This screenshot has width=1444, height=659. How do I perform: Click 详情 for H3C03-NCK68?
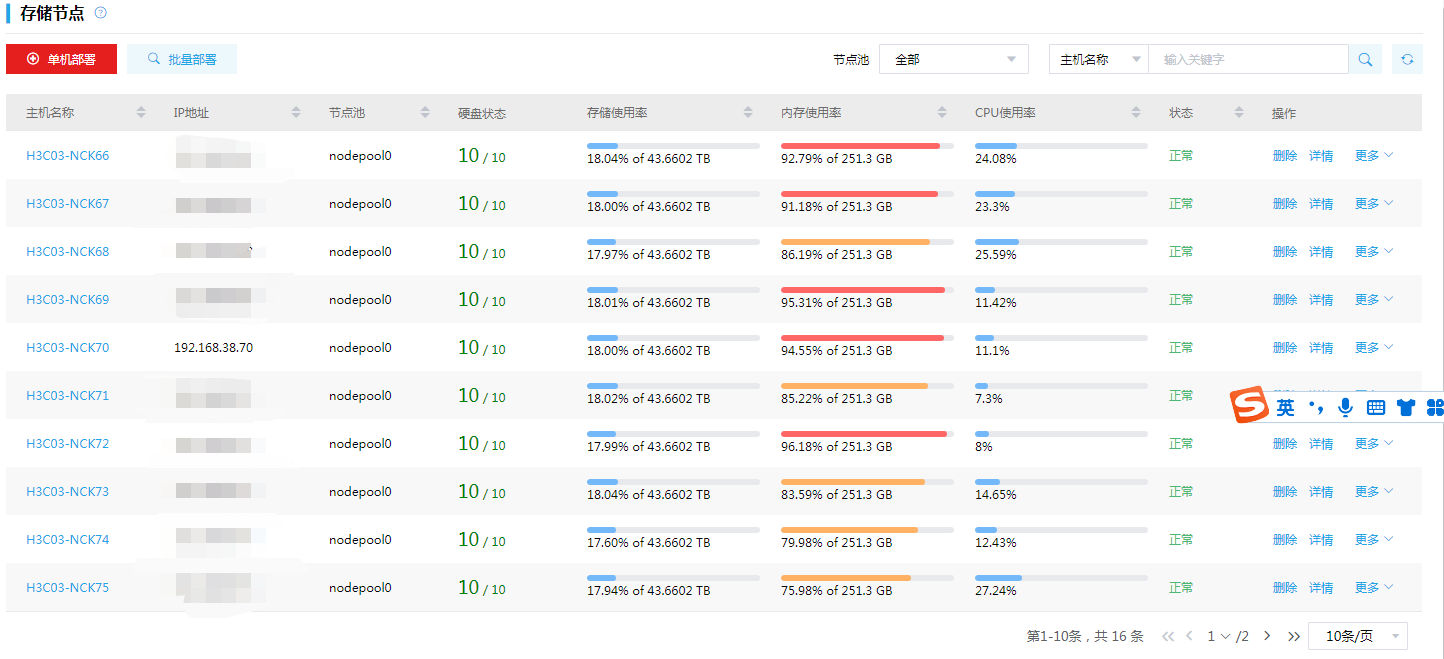coord(1321,252)
